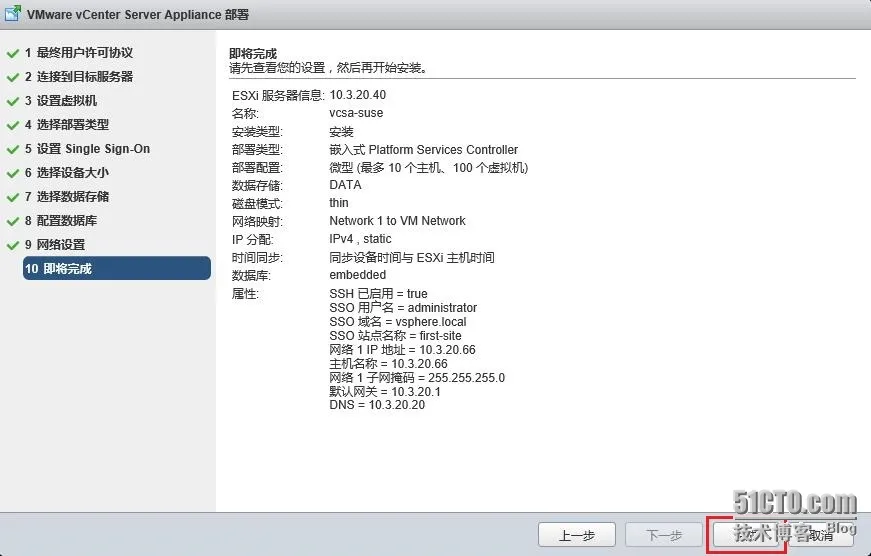Click the SSH 已启用 = true property
This screenshot has height=556, width=871.
378,293
